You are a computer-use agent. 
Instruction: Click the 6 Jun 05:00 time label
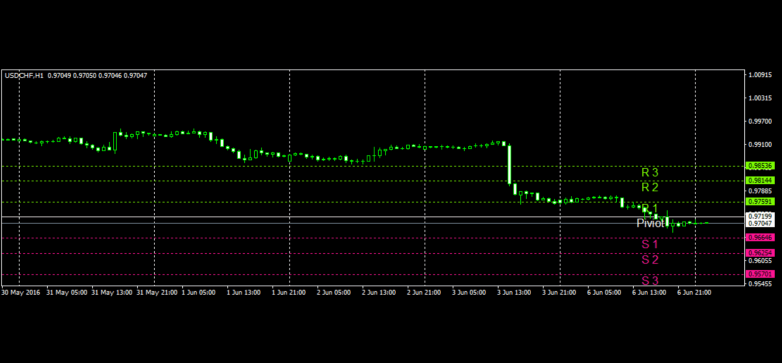[604, 293]
